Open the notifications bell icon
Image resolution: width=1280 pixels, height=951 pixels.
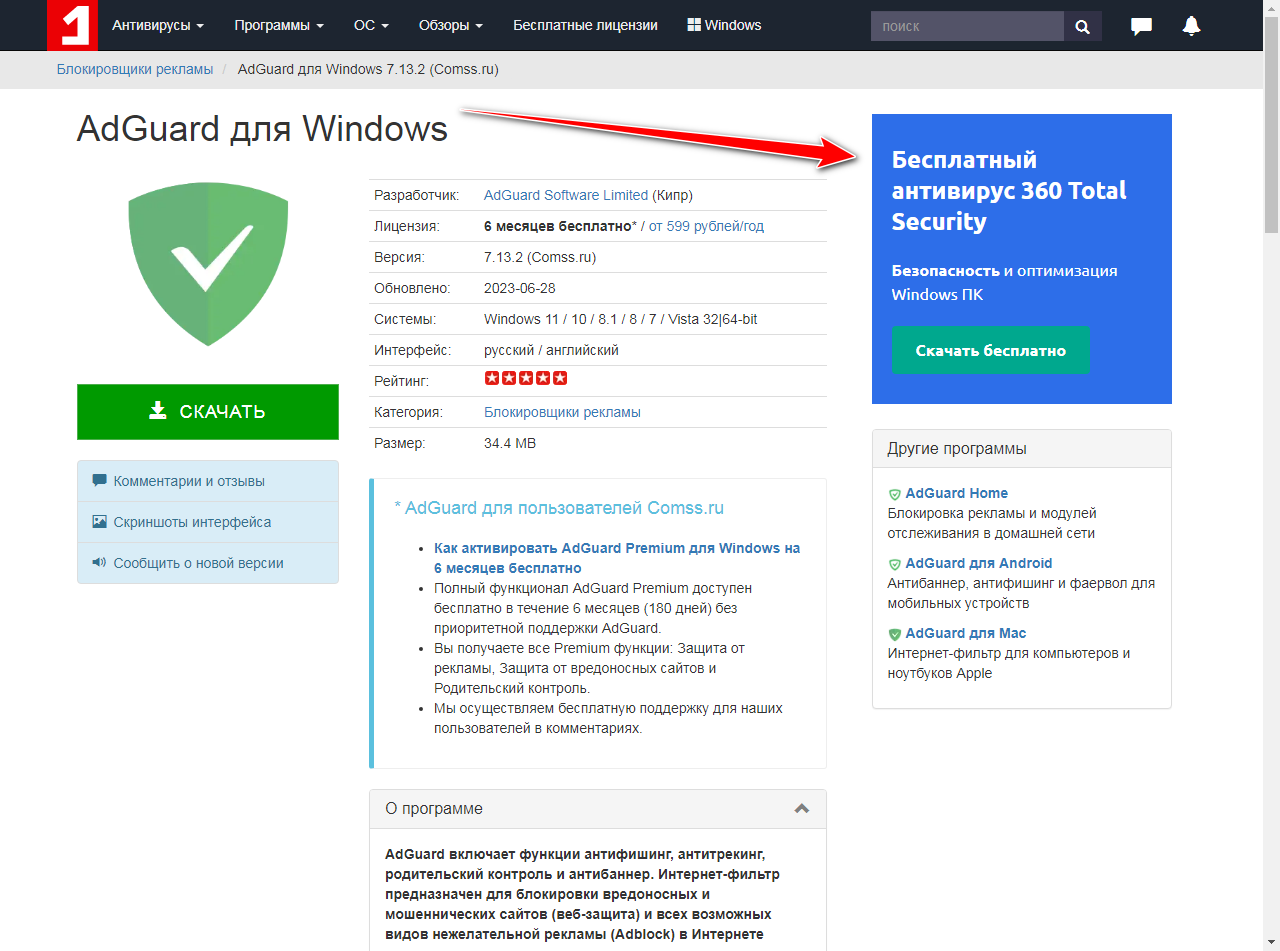click(x=1191, y=26)
